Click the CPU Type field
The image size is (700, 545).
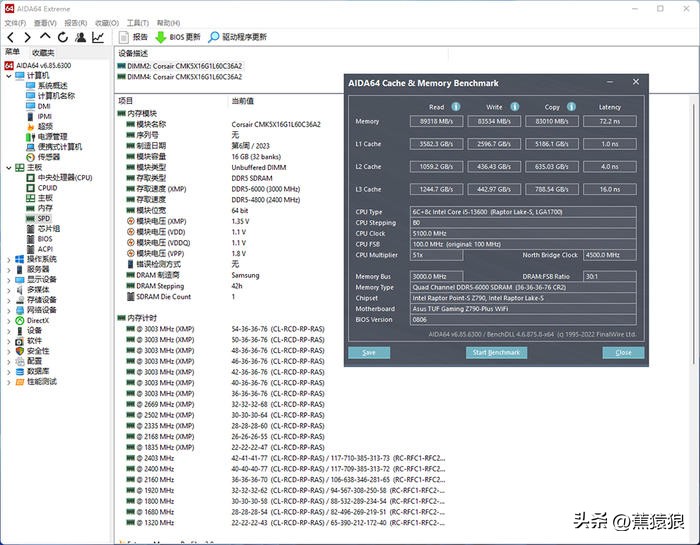coord(523,212)
